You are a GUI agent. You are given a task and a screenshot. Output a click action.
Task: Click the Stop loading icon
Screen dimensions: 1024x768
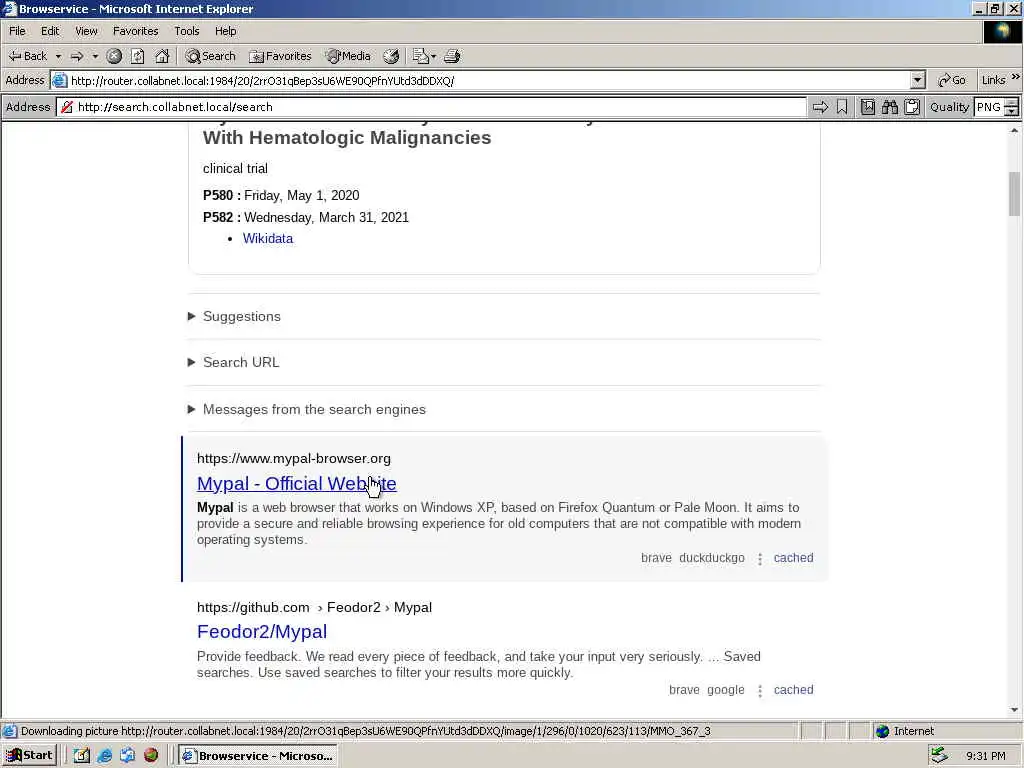click(114, 56)
